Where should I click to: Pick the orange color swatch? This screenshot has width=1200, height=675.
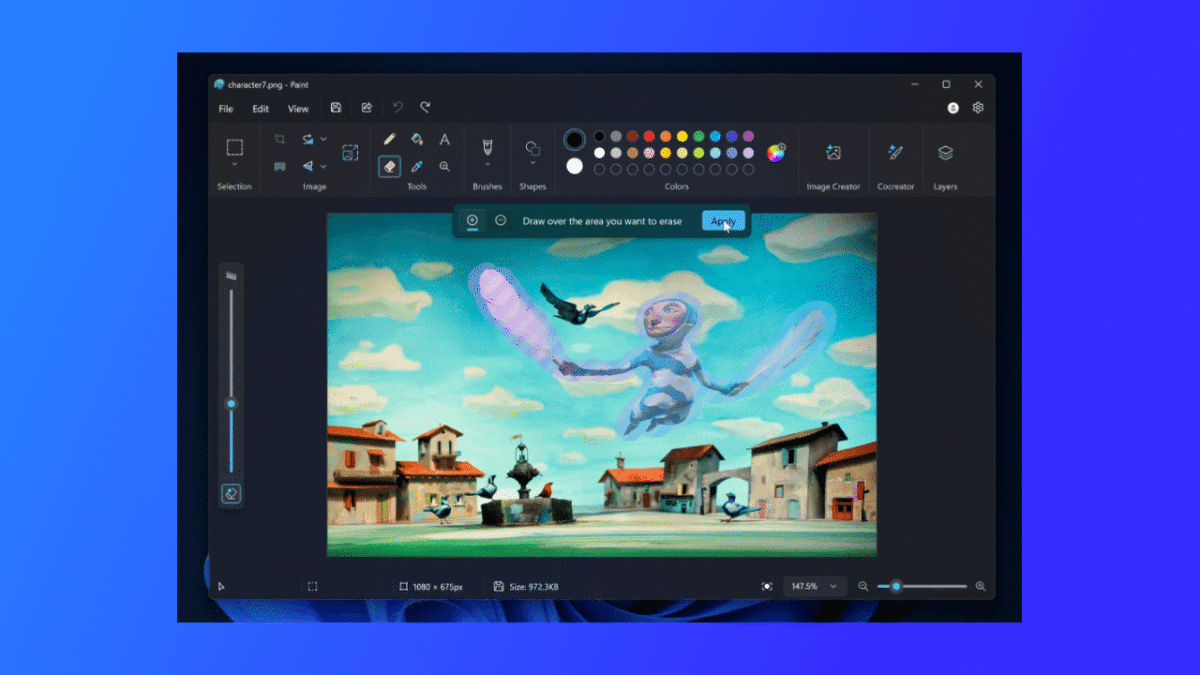665,136
